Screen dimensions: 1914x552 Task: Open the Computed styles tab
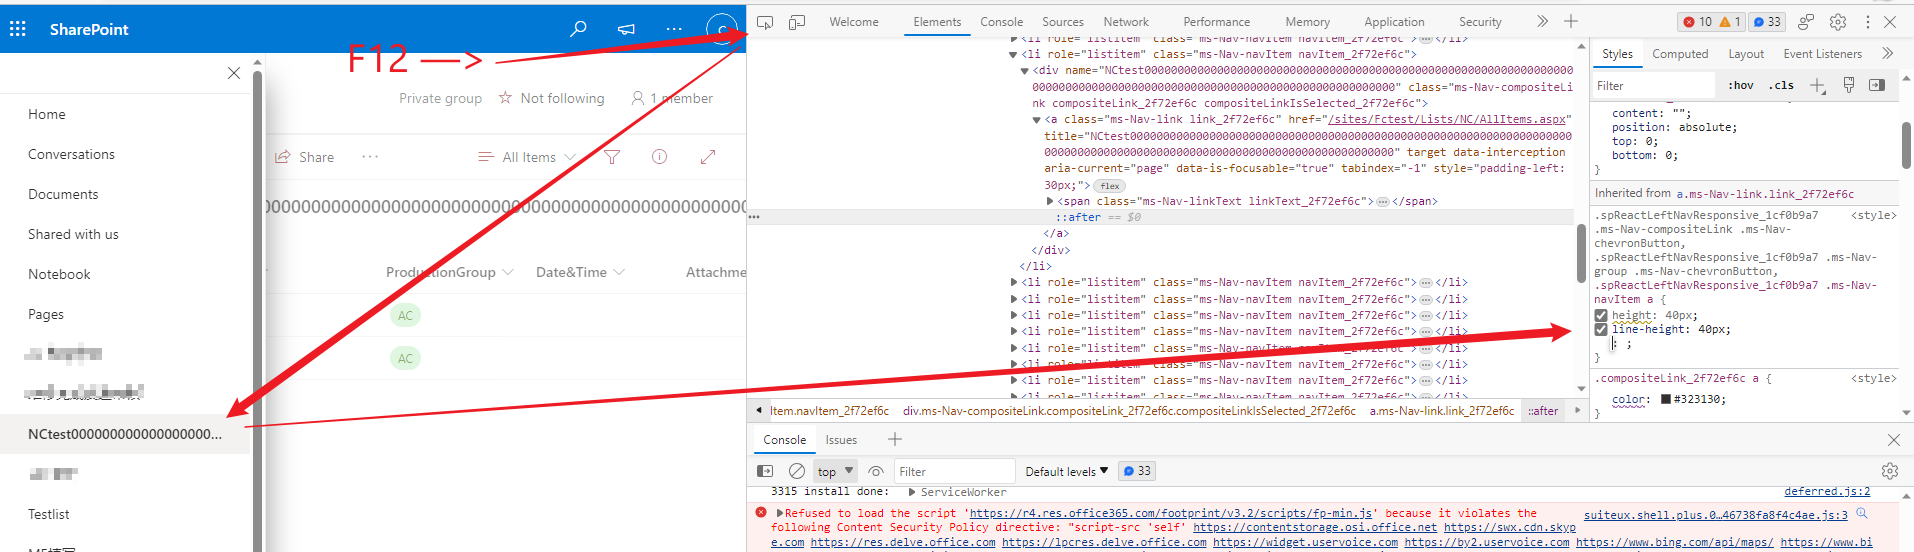[1680, 54]
